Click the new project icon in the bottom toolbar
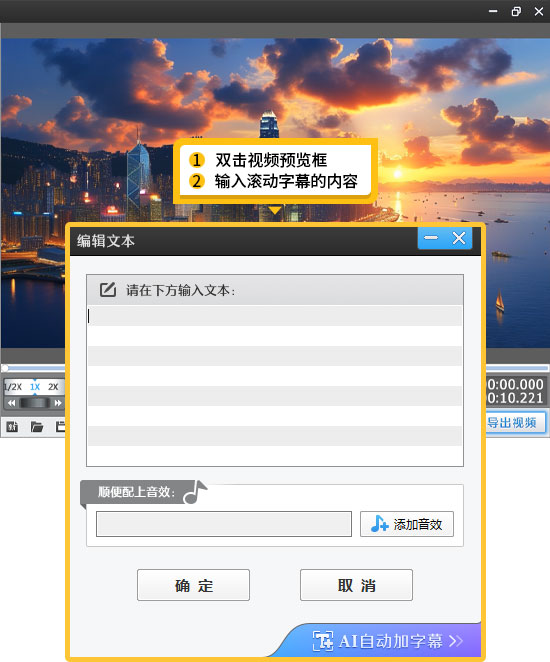550x662 pixels. [12, 427]
